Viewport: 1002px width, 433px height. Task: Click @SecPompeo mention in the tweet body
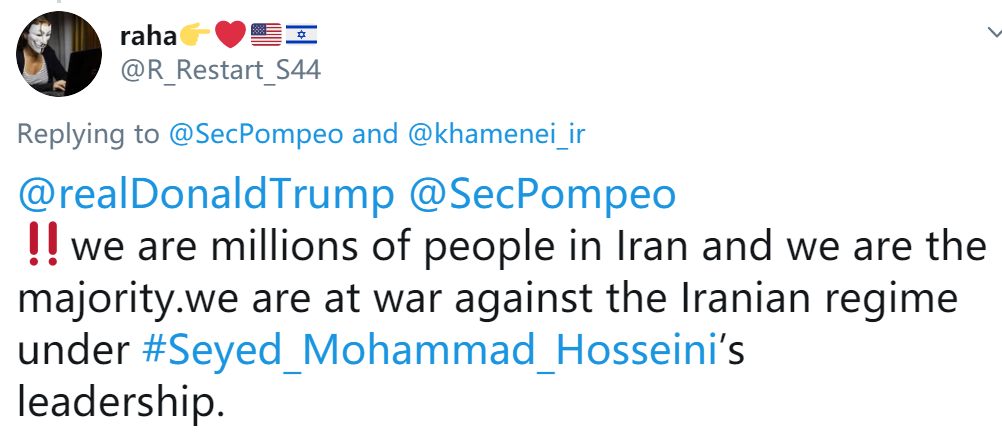click(541, 194)
